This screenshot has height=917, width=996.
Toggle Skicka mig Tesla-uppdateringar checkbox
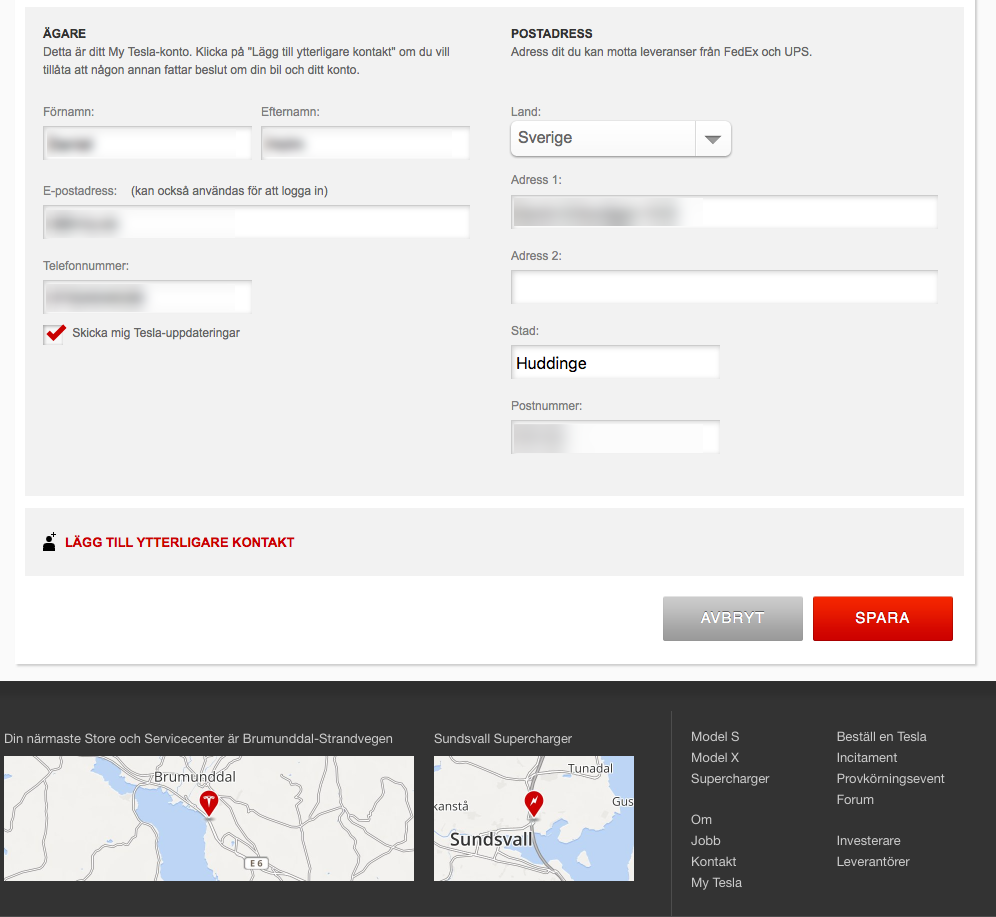point(55,333)
